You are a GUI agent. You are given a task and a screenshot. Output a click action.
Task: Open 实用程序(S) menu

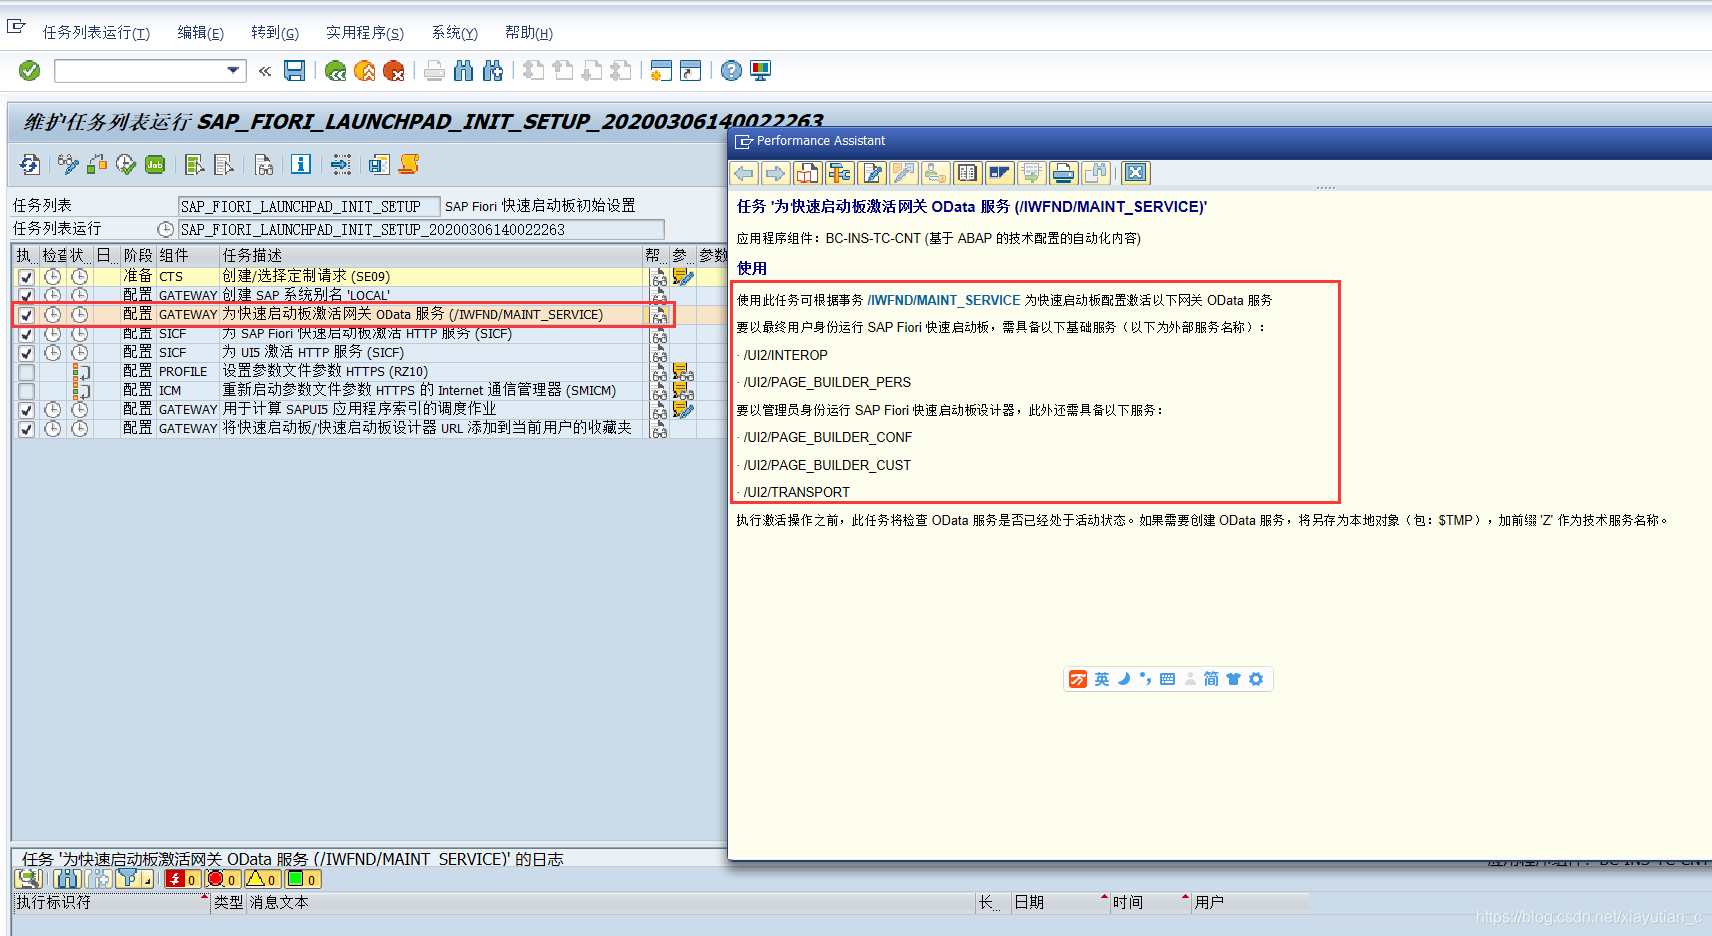click(365, 33)
